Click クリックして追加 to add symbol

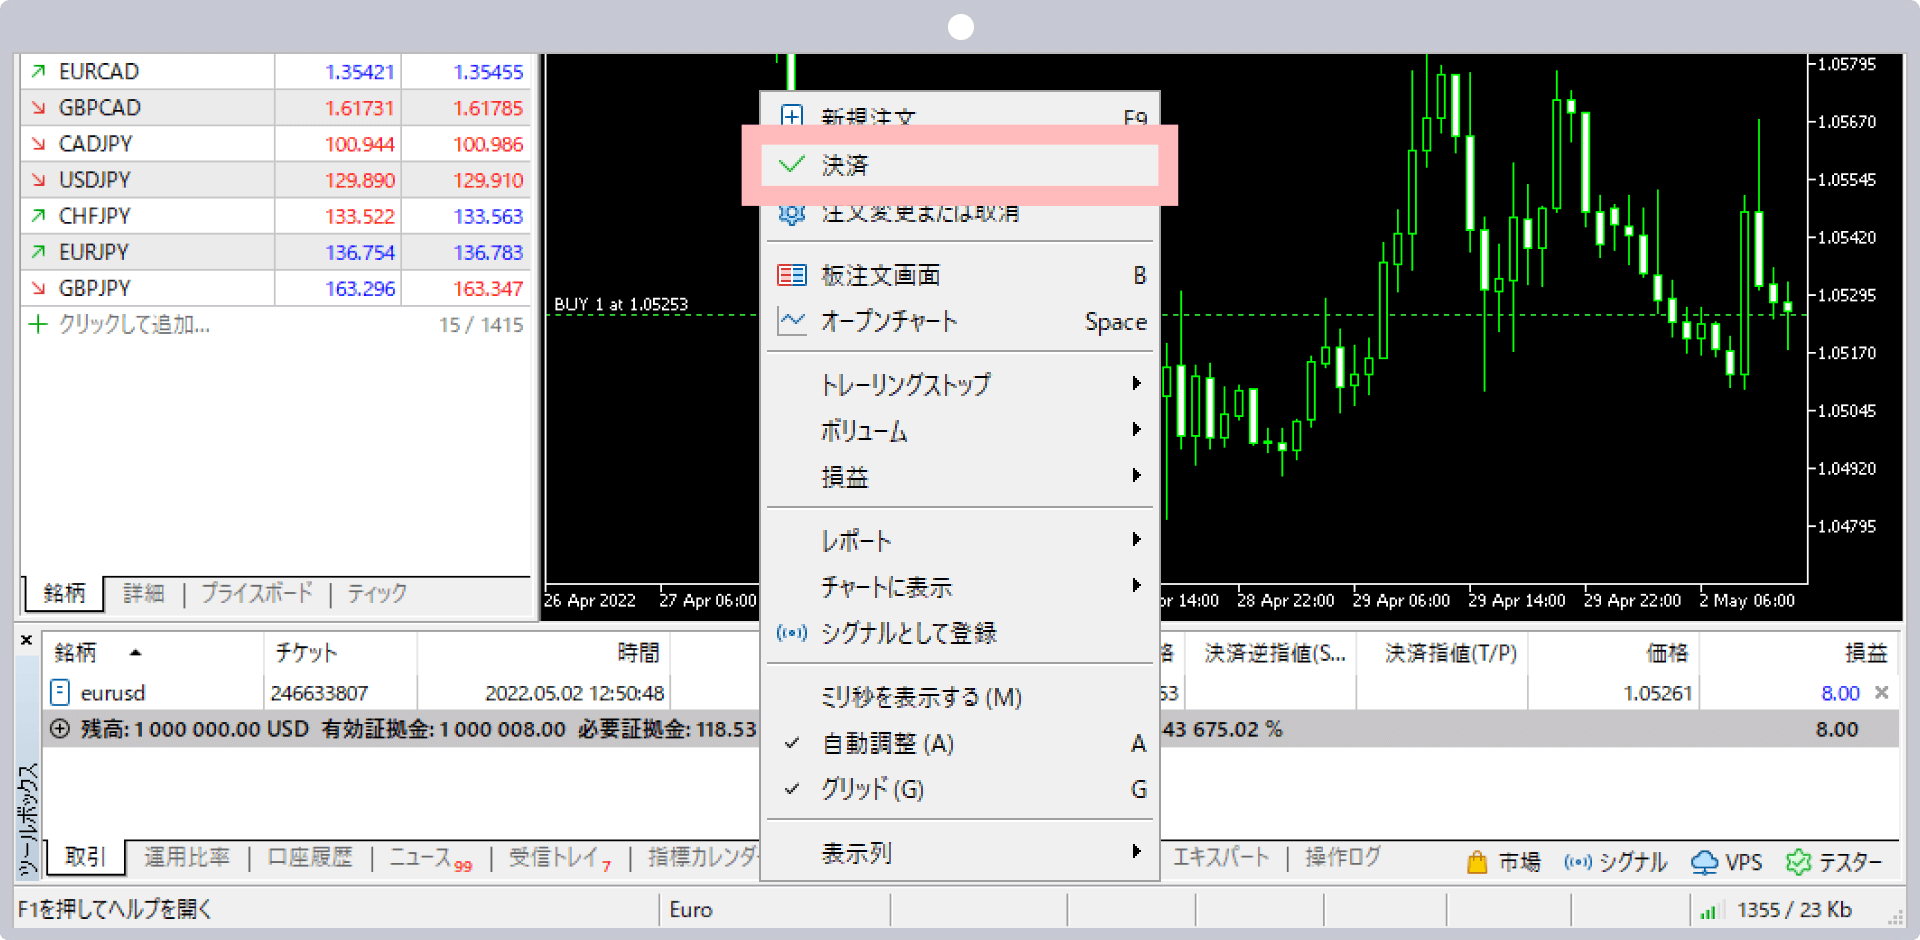(x=134, y=324)
